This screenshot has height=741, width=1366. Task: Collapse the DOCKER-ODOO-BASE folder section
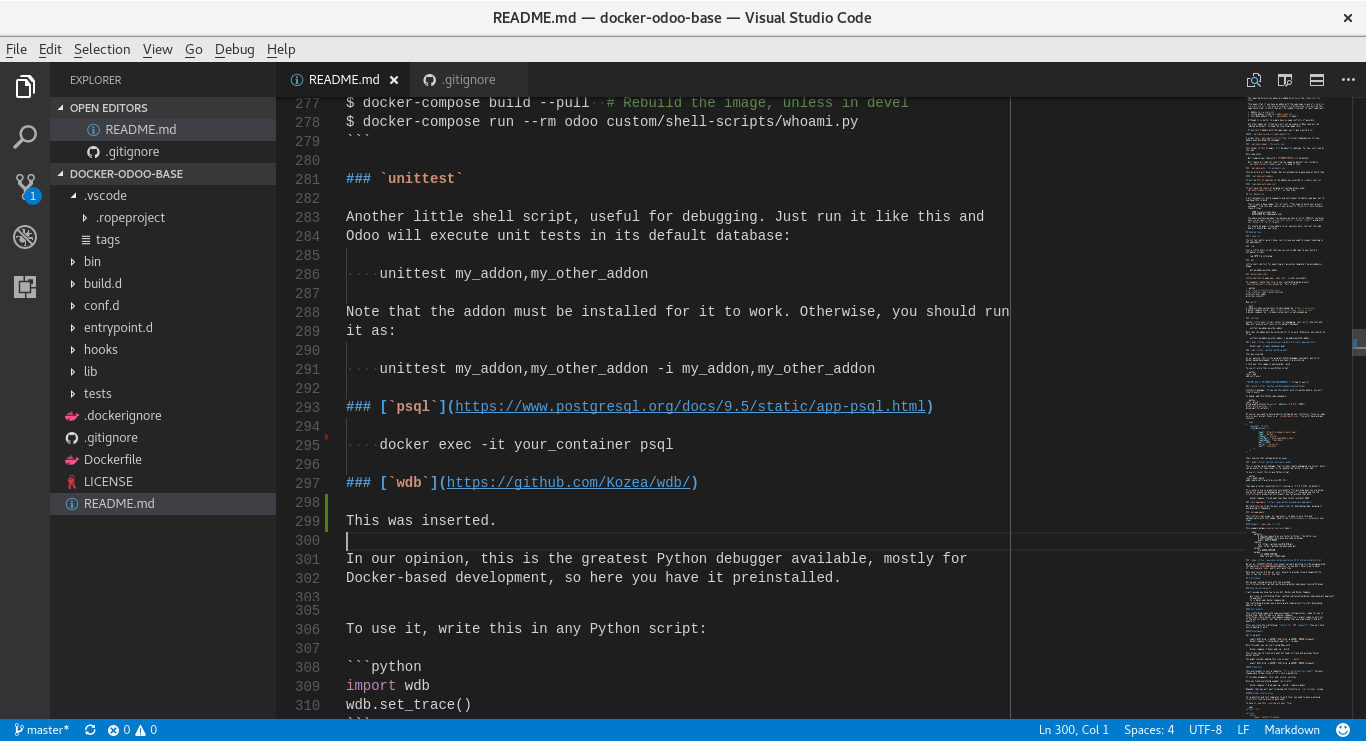click(x=163, y=174)
